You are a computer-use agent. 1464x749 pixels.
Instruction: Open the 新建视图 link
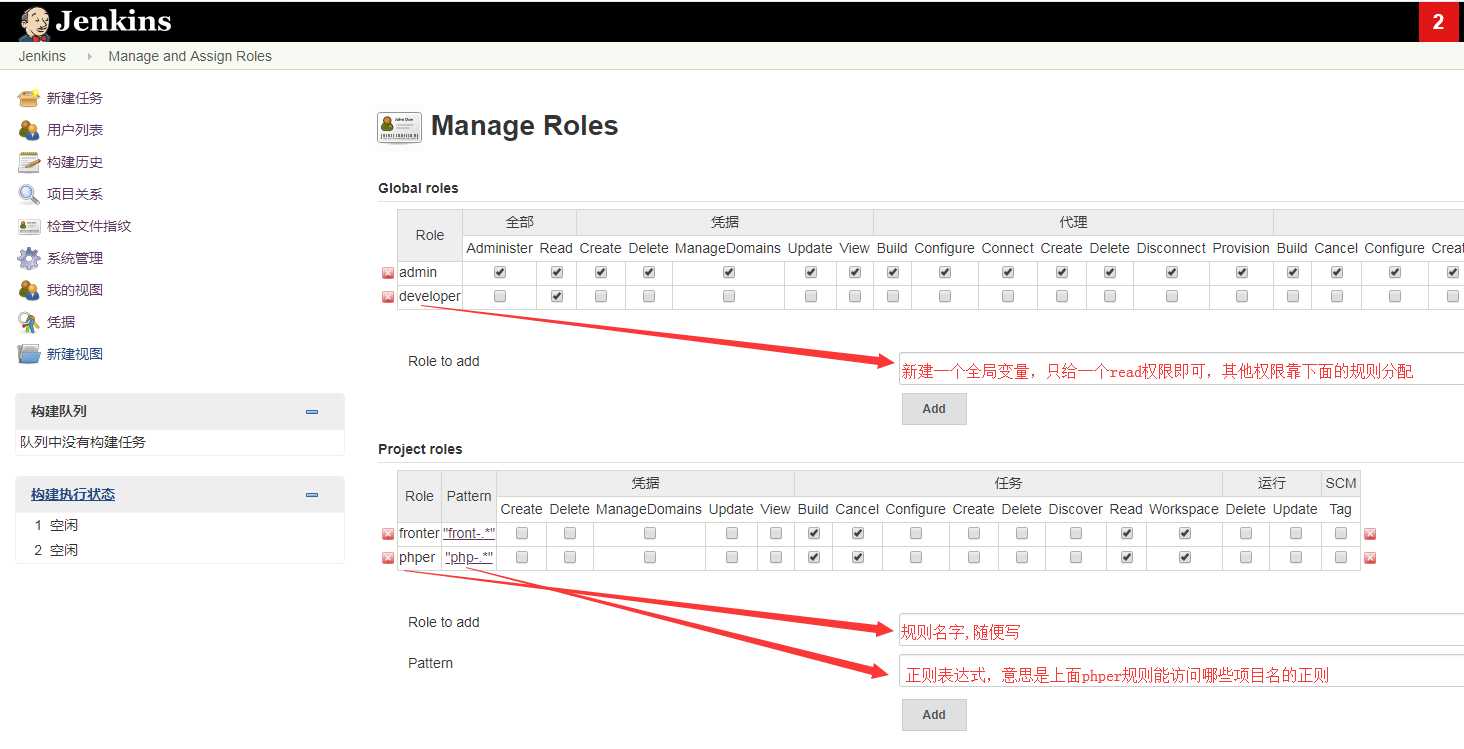point(75,354)
